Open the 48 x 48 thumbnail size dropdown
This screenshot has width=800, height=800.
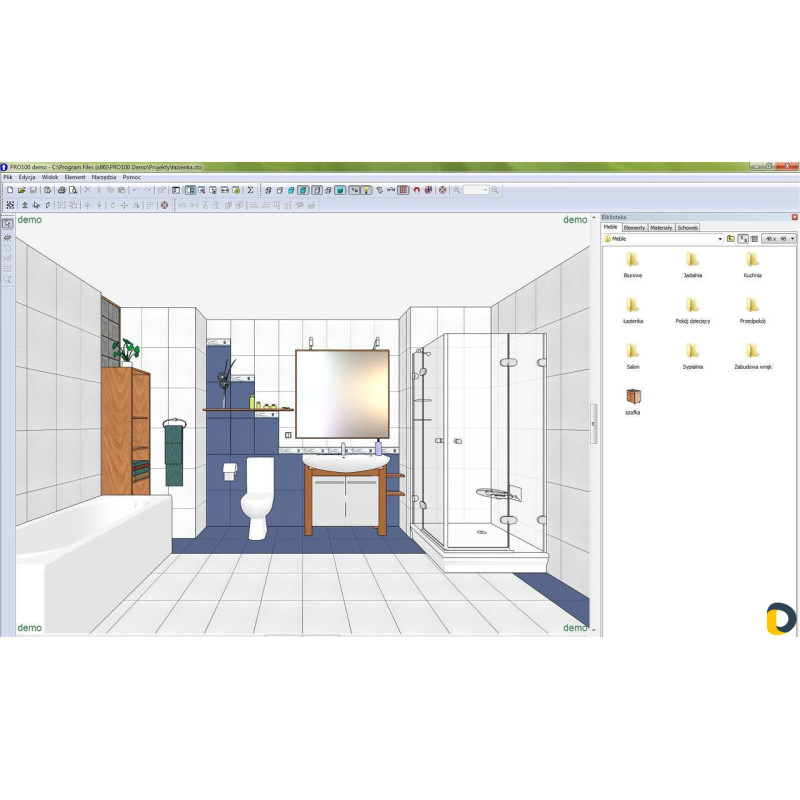click(794, 239)
